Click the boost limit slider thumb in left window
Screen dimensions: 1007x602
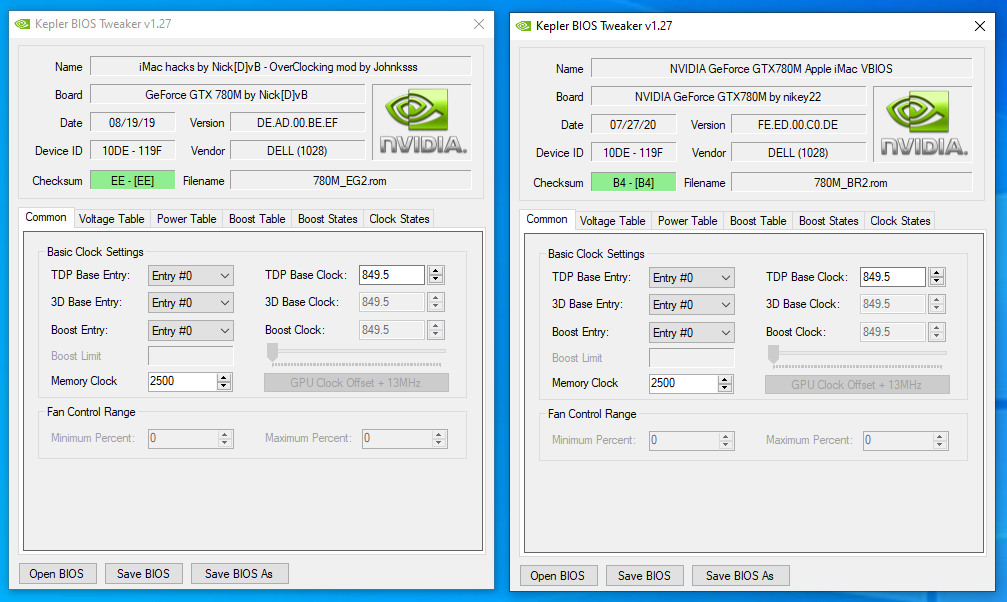click(x=272, y=352)
